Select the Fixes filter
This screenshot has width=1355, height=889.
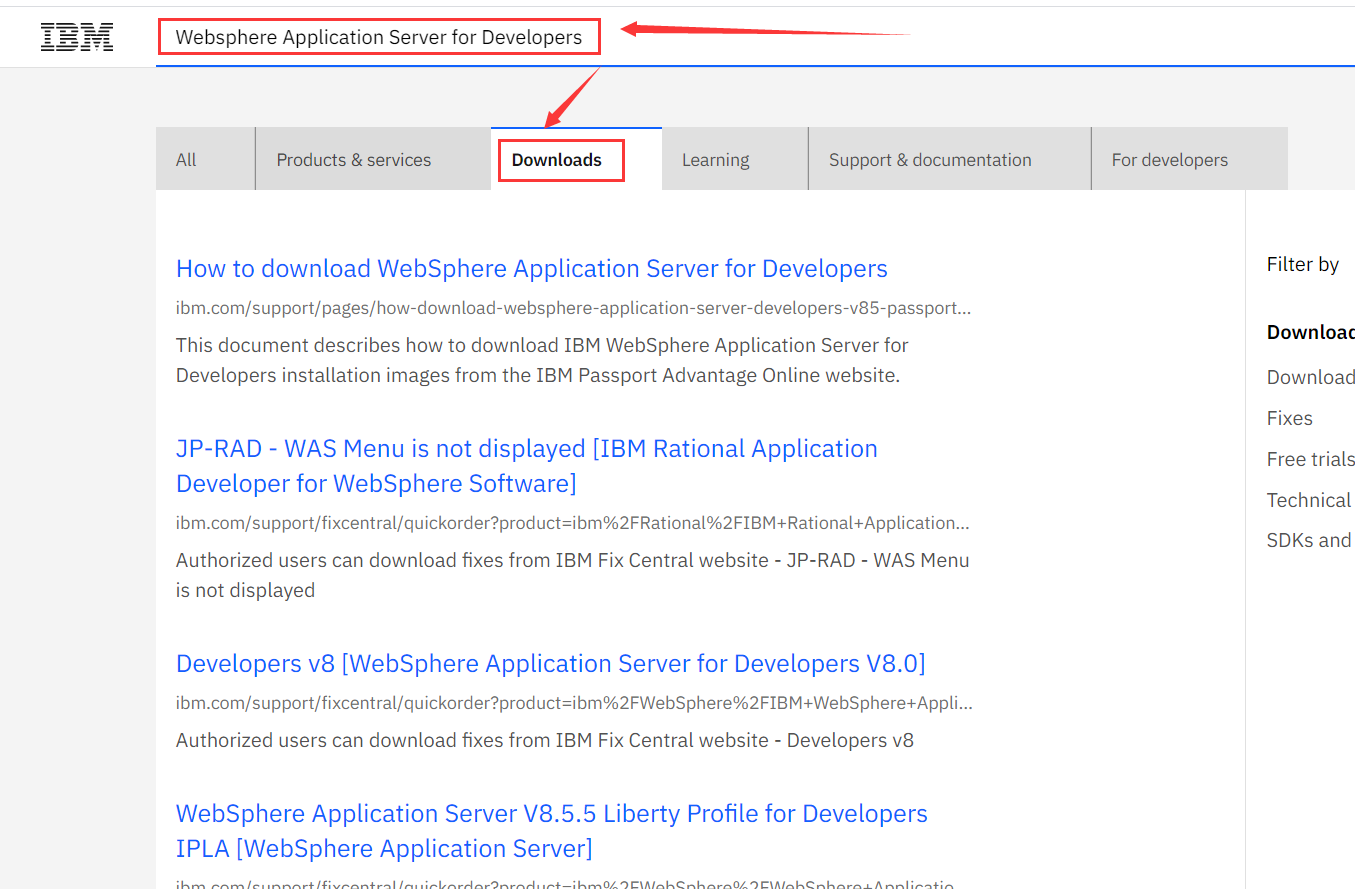pos(1290,418)
